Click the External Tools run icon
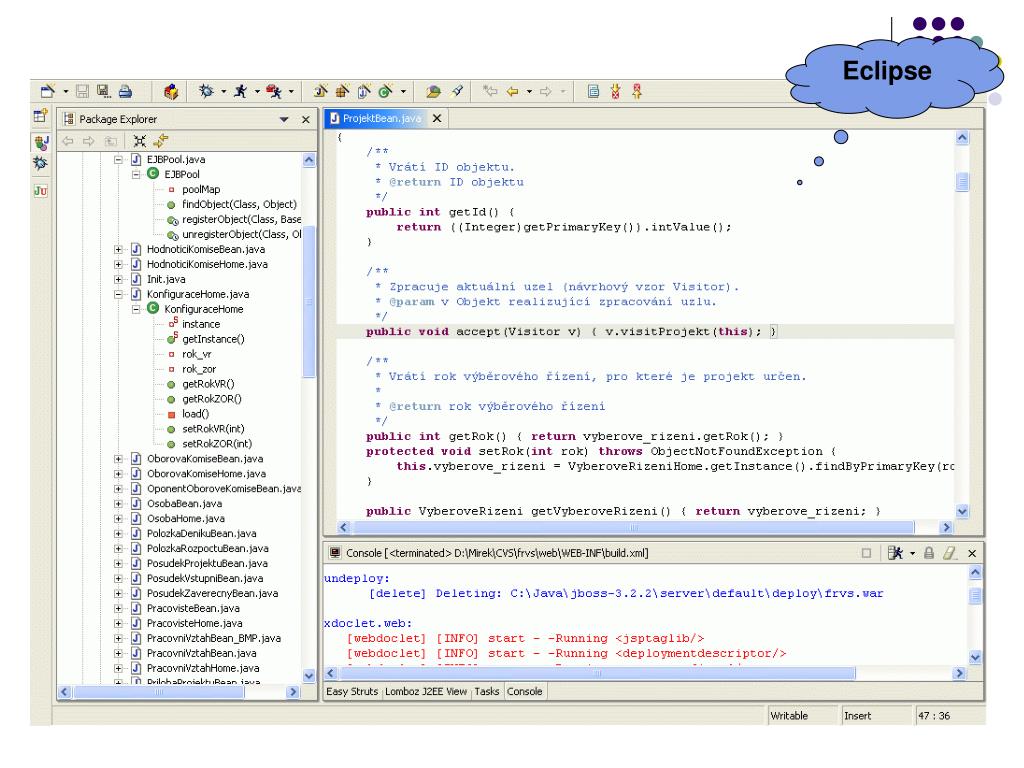This screenshot has height=768, width=1024. click(274, 91)
